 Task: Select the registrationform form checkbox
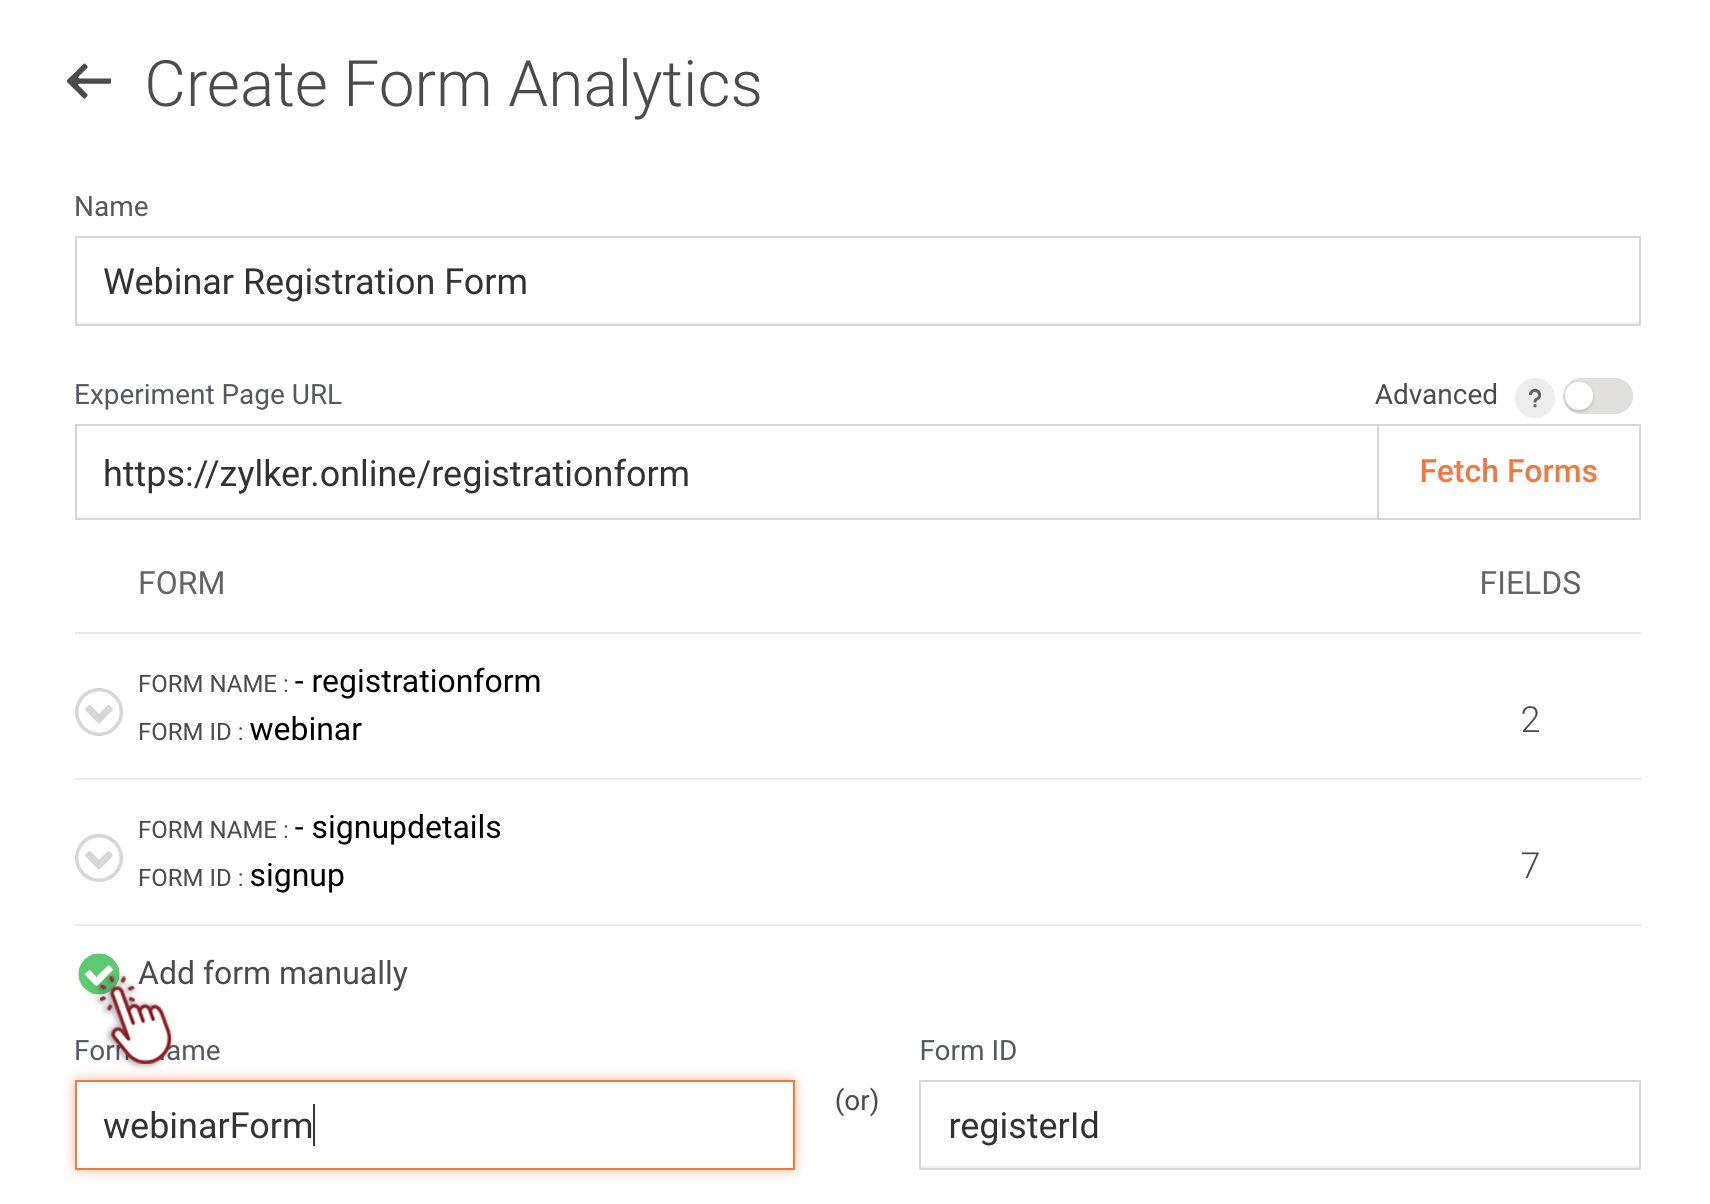point(99,712)
